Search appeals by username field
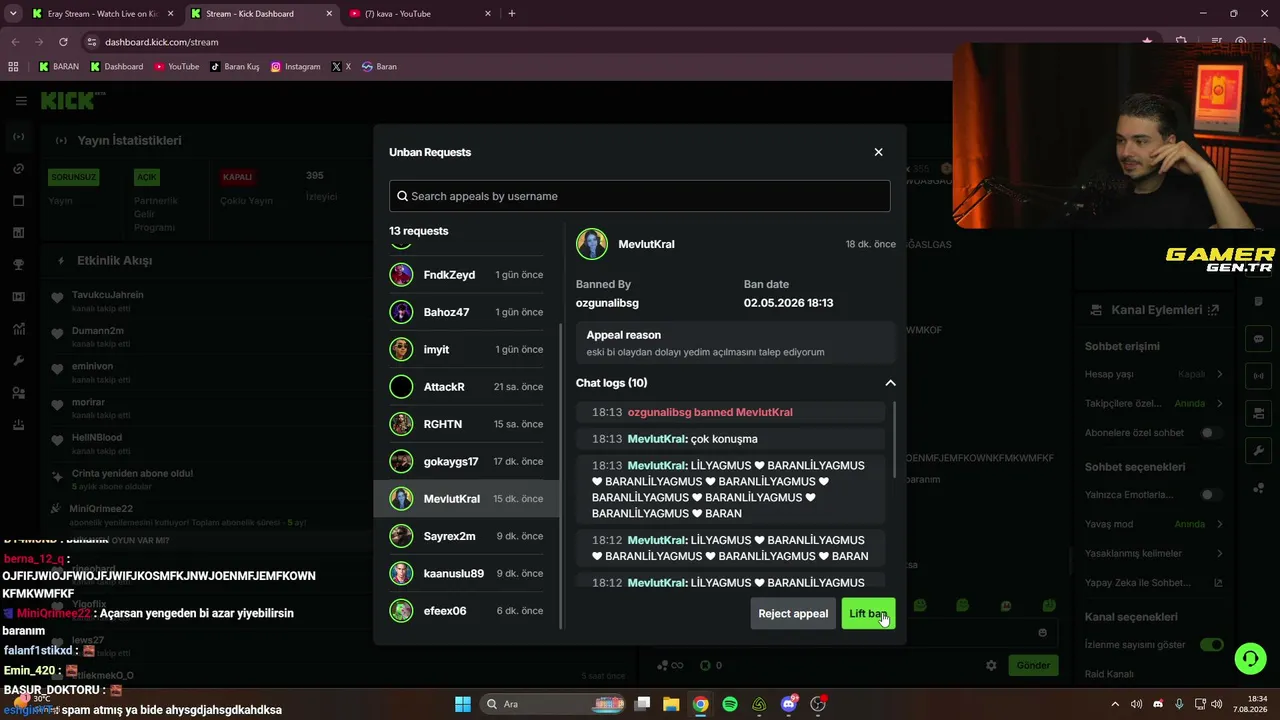This screenshot has width=1280, height=720. [x=640, y=196]
